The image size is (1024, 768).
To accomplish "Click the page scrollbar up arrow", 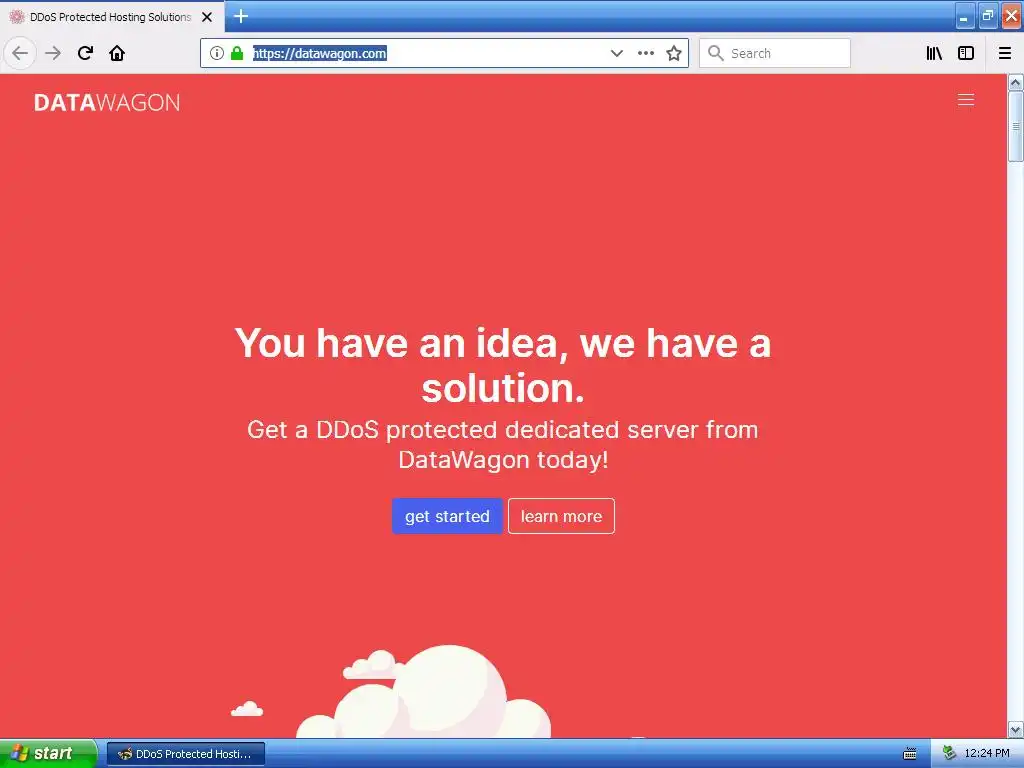I will (x=1016, y=82).
